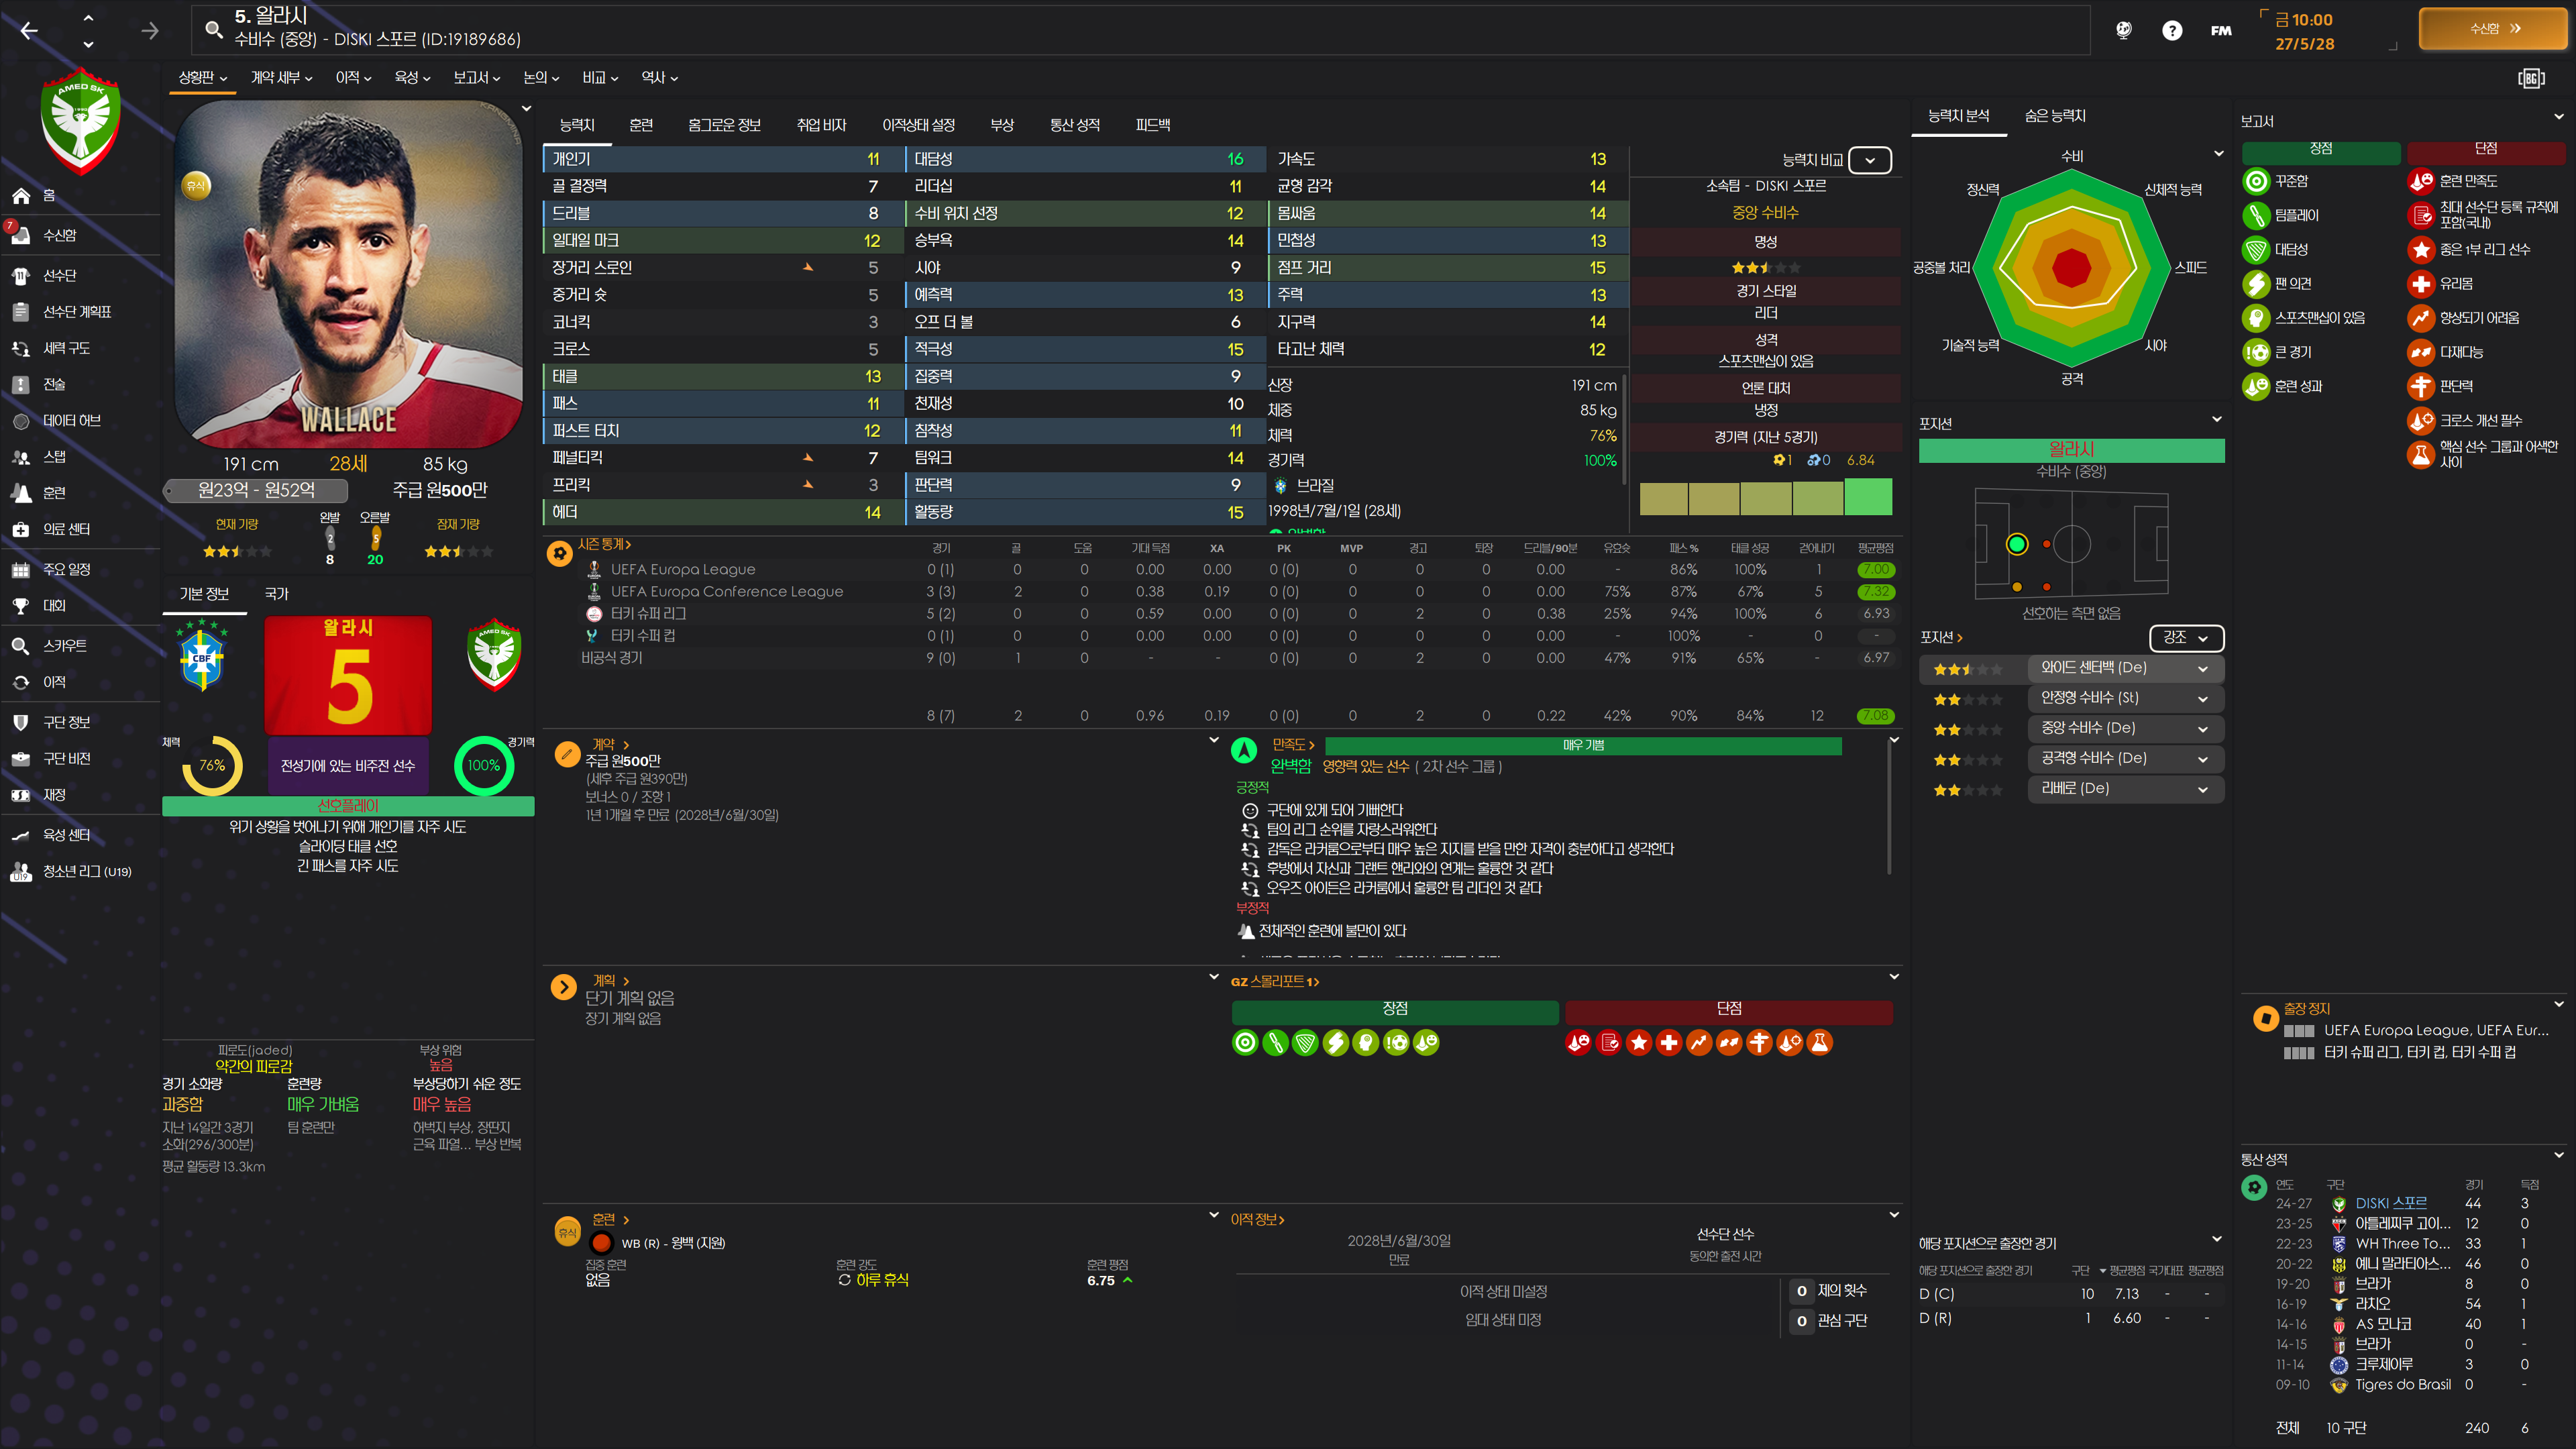Open 전술 tactics in the sidebar
Image resolution: width=2576 pixels, height=1449 pixels.
54,384
